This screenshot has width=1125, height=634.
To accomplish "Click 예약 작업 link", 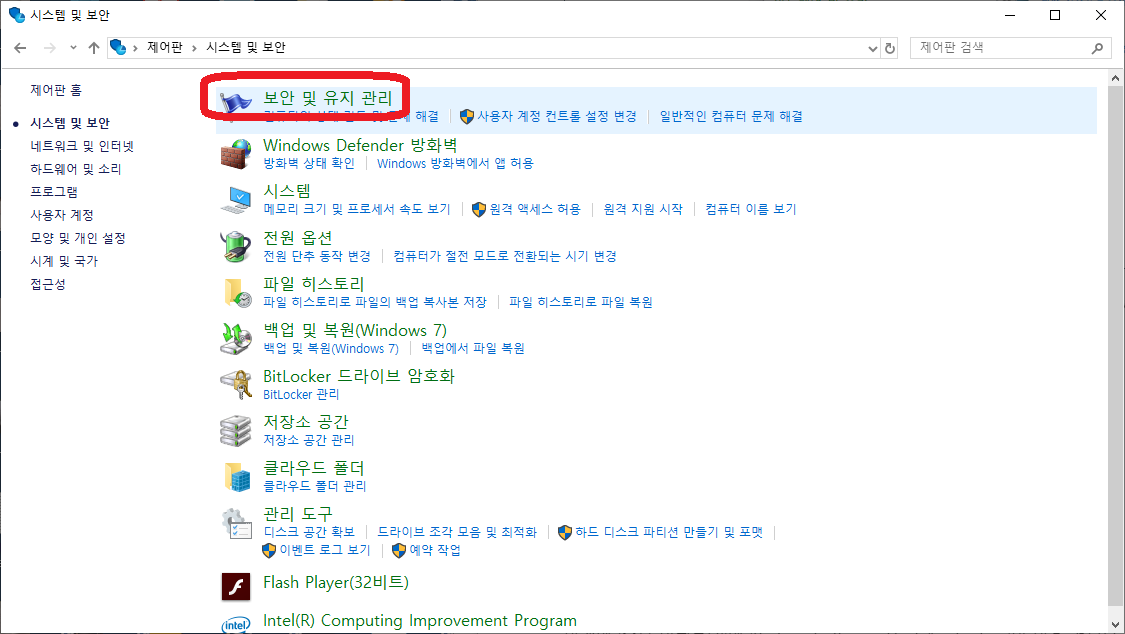I will [435, 550].
